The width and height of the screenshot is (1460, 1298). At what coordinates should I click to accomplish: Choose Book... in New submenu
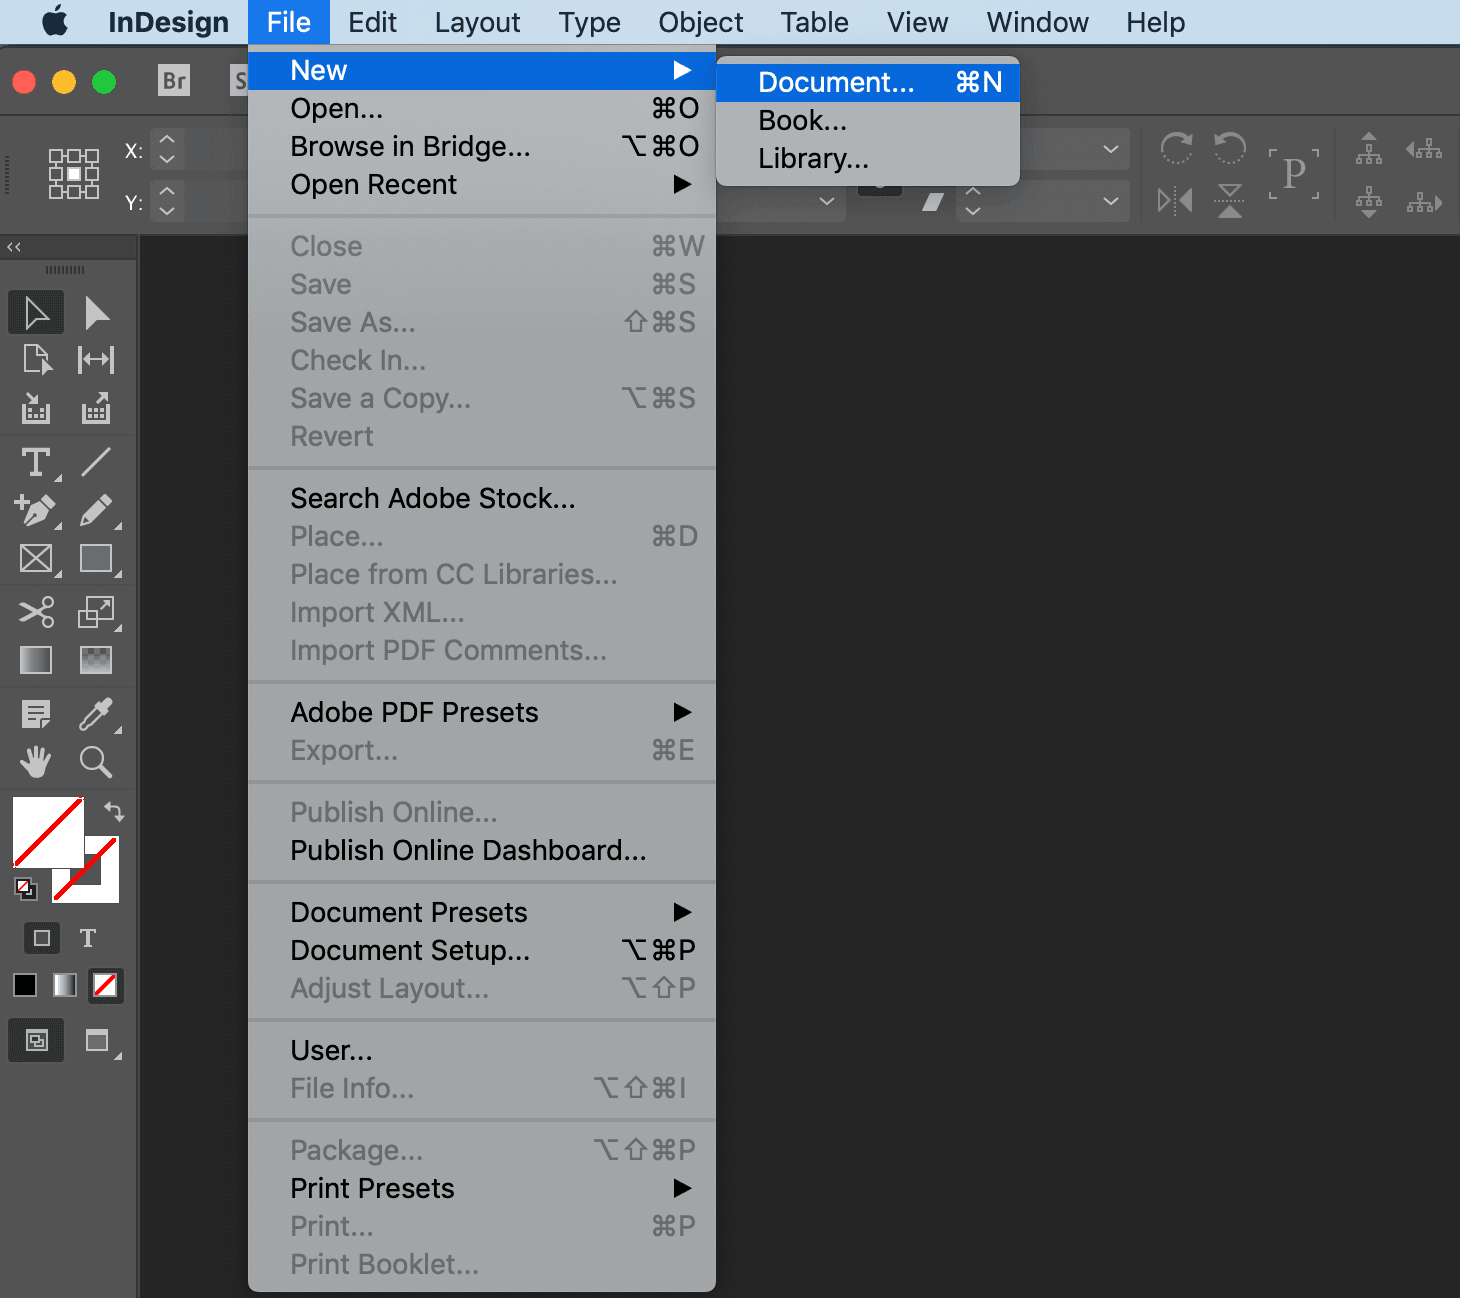[868, 120]
